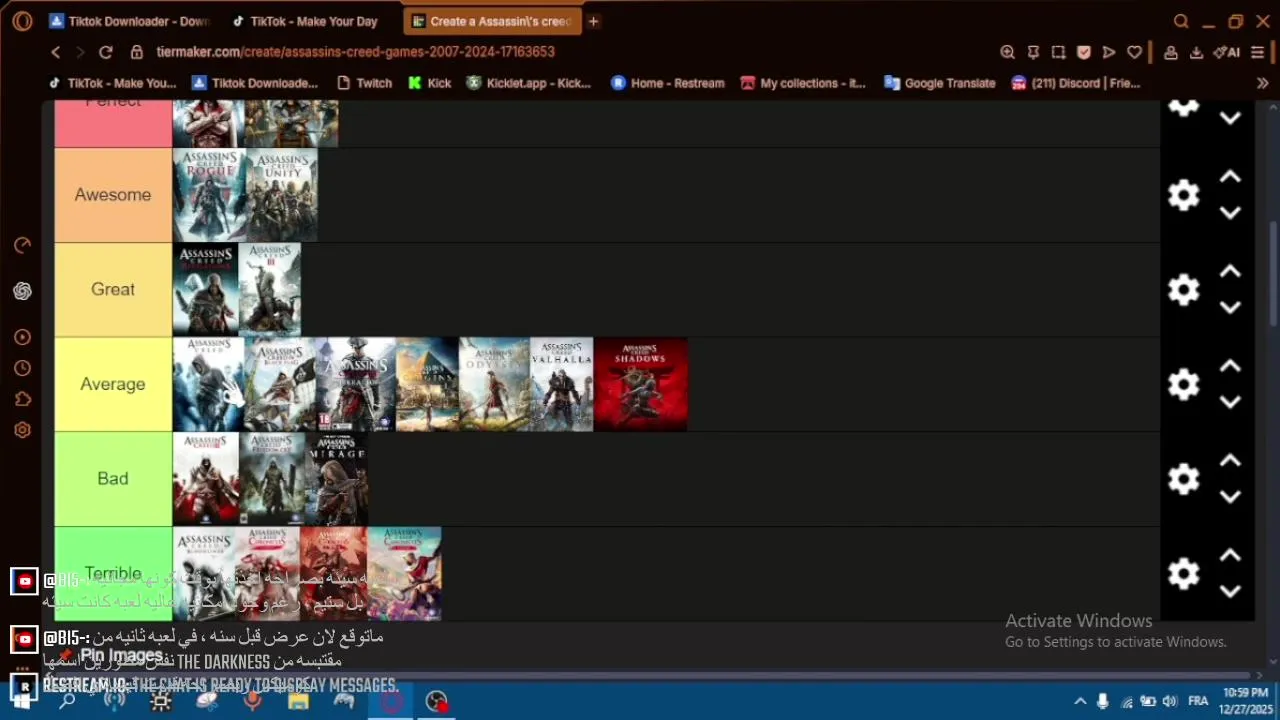Open settings gear for Terrible tier row
Viewport: 1280px width, 720px height.
click(x=1183, y=573)
